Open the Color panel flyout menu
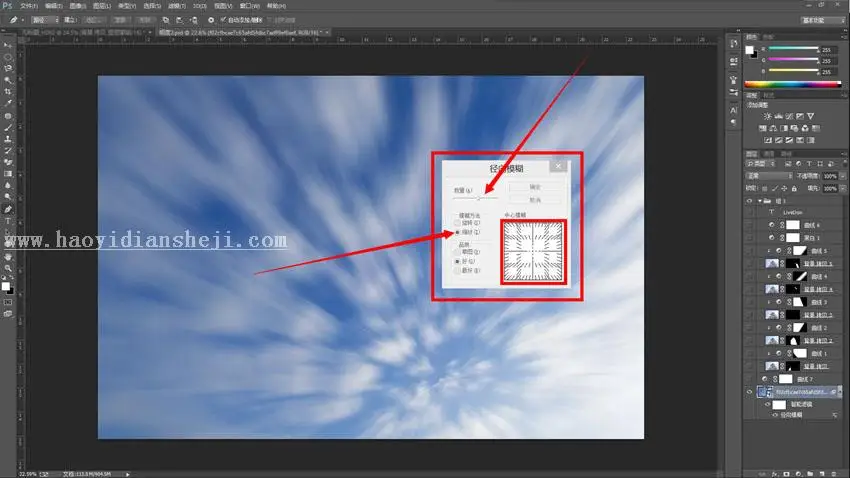 (x=843, y=37)
